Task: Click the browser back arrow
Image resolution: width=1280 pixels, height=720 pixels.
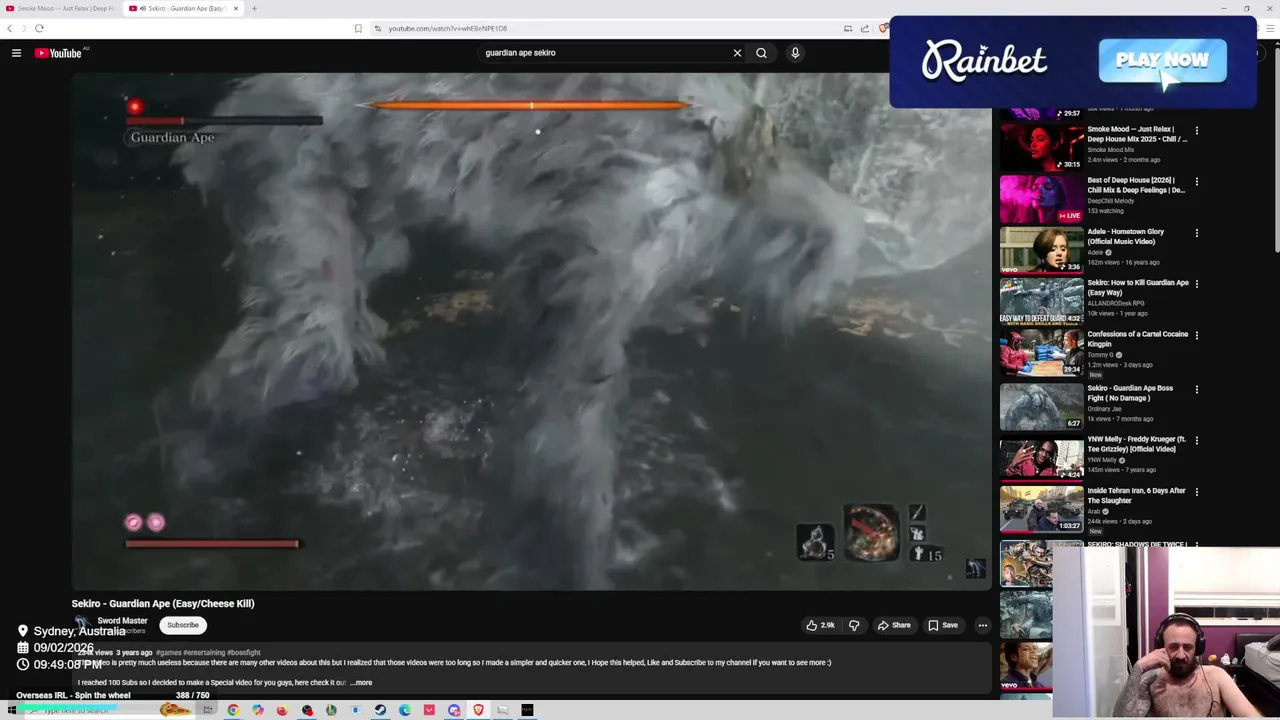Action: [10, 28]
